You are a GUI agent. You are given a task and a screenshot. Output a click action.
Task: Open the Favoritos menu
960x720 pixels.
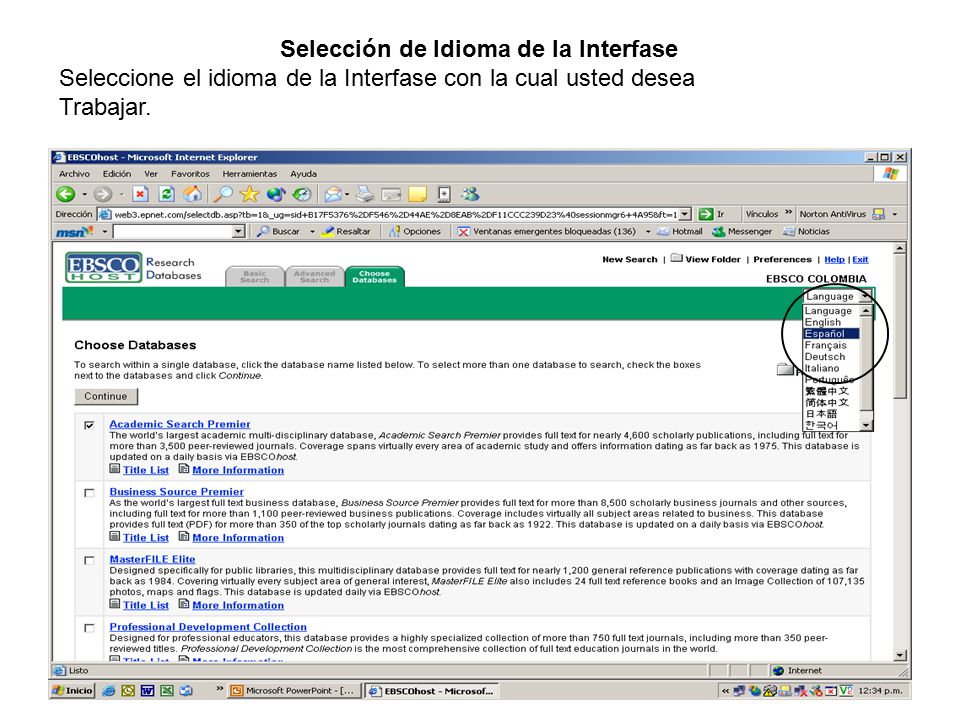(190, 174)
